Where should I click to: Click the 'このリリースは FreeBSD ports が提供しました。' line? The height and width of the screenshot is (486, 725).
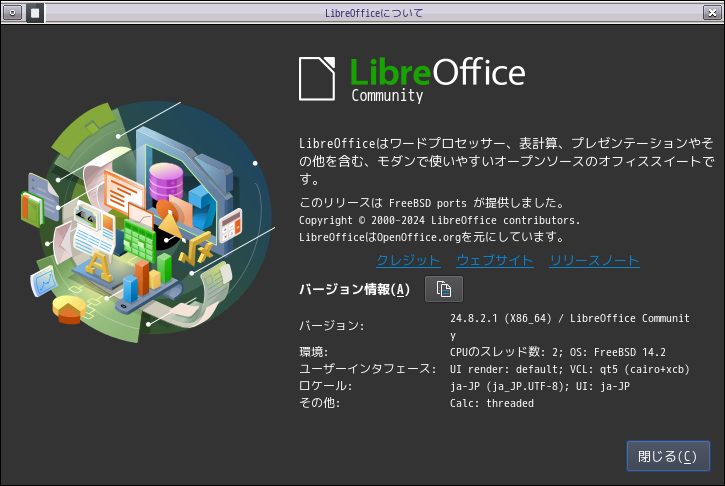click(x=432, y=203)
